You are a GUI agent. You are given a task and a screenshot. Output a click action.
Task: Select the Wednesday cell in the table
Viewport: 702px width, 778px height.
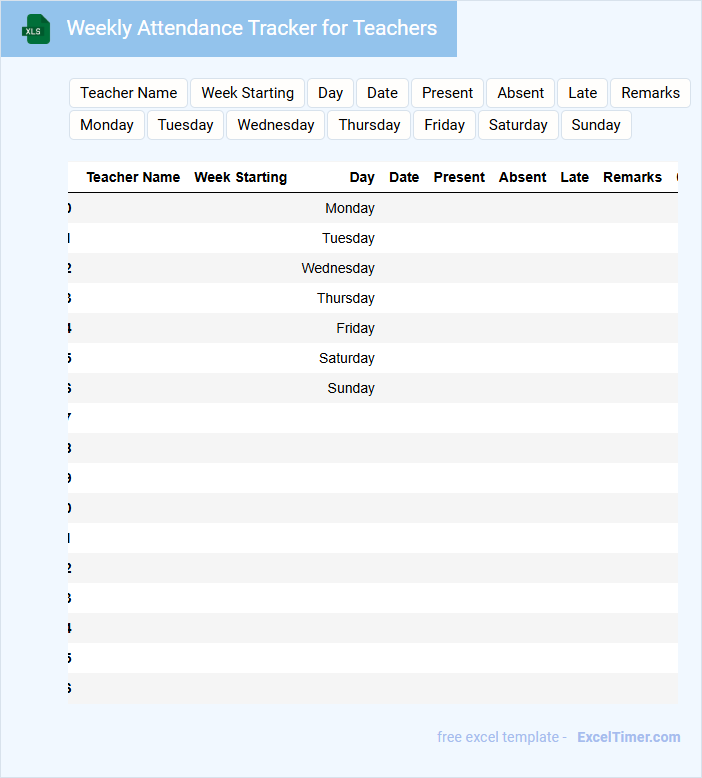coord(338,268)
